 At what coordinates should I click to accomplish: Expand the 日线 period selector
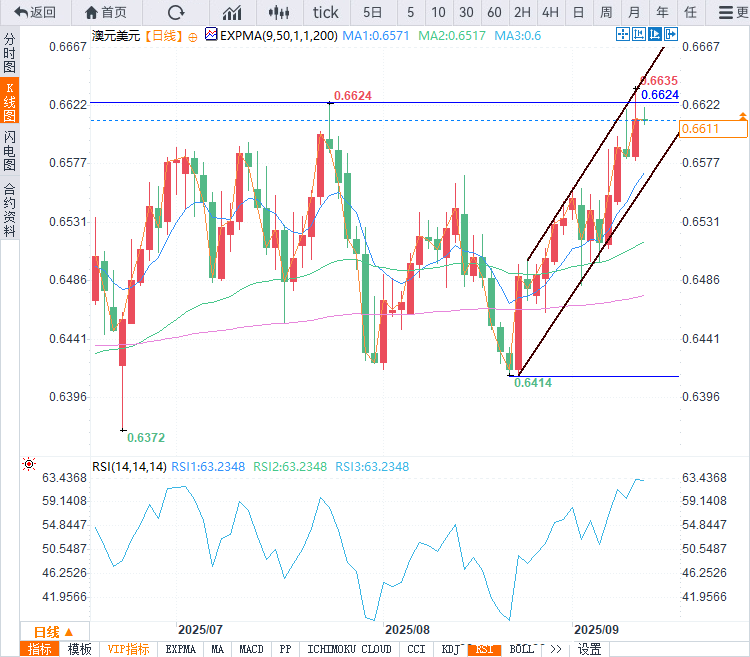[x=54, y=632]
